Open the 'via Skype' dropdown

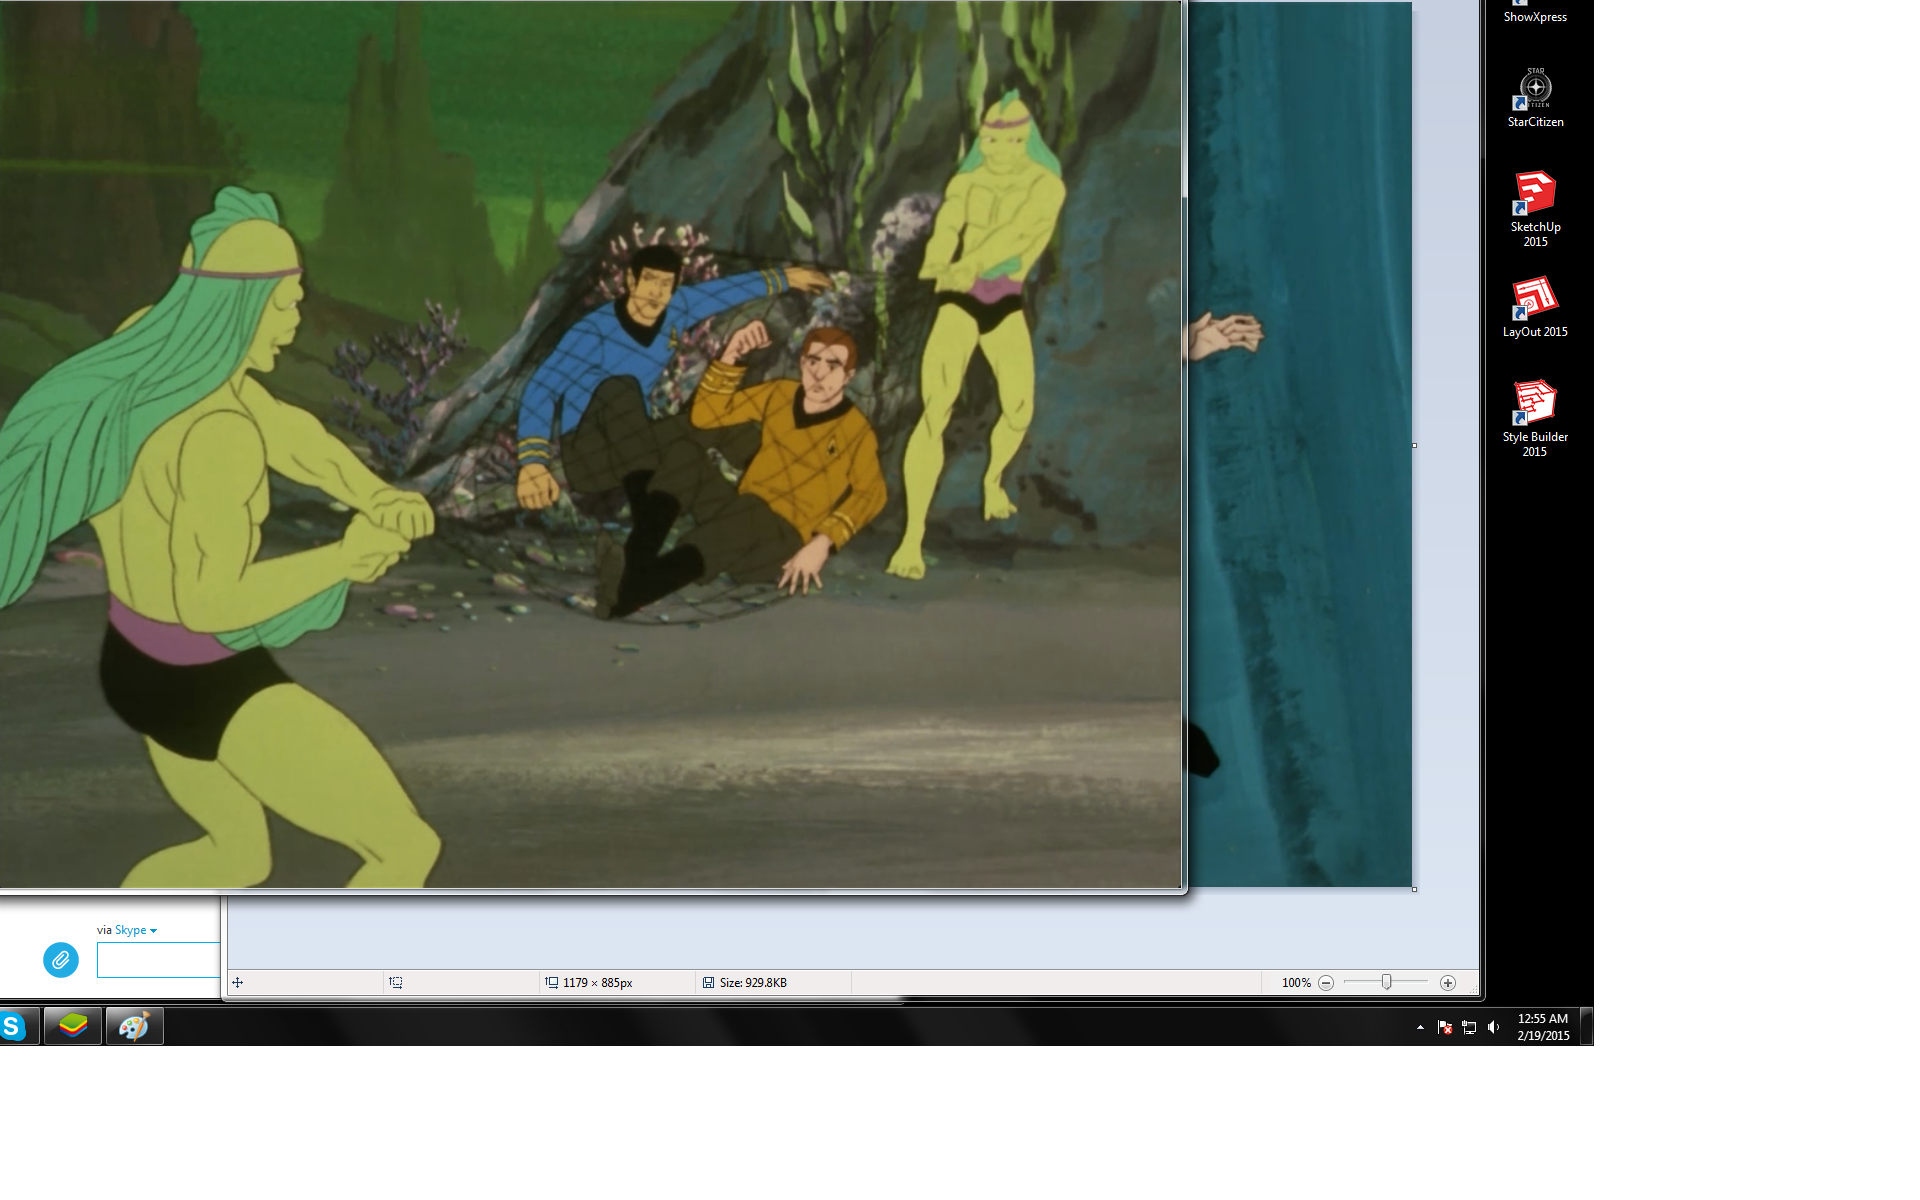135,930
